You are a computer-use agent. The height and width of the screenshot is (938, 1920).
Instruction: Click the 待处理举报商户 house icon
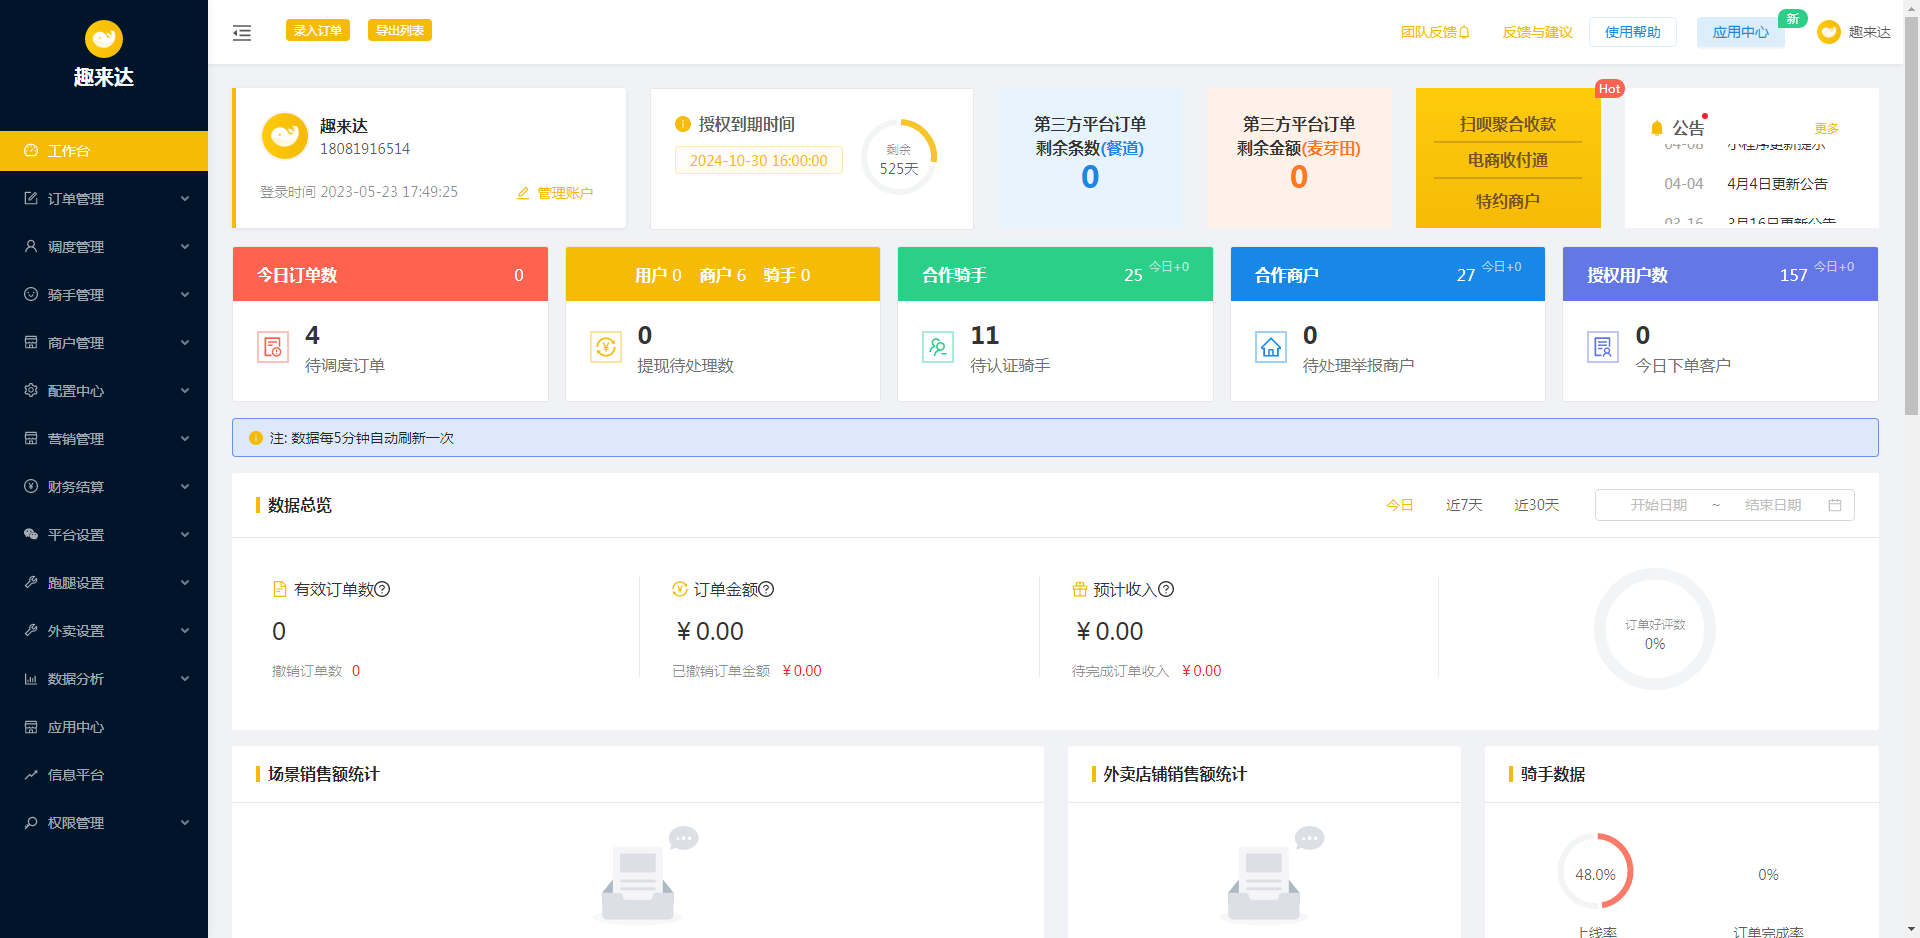click(1270, 347)
